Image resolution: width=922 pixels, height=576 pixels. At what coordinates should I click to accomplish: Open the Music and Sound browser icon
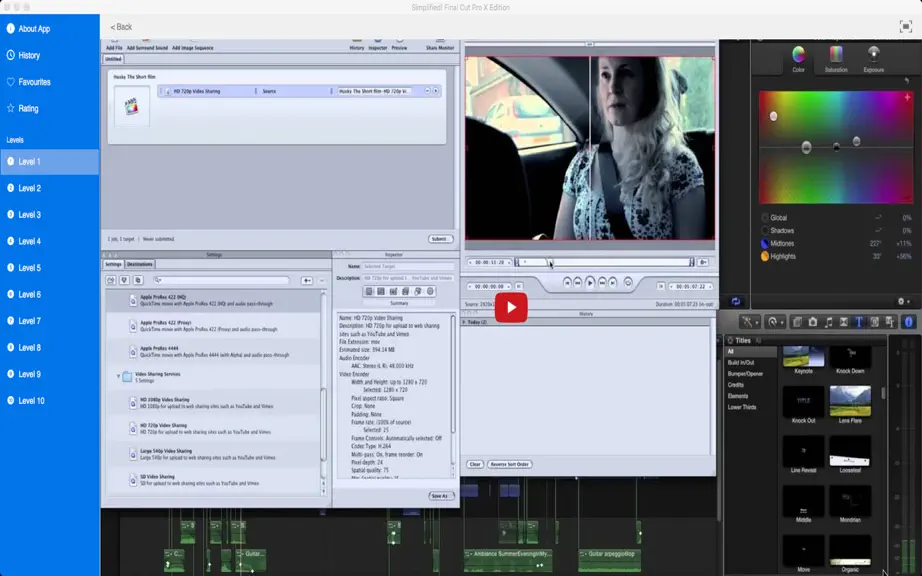829,322
